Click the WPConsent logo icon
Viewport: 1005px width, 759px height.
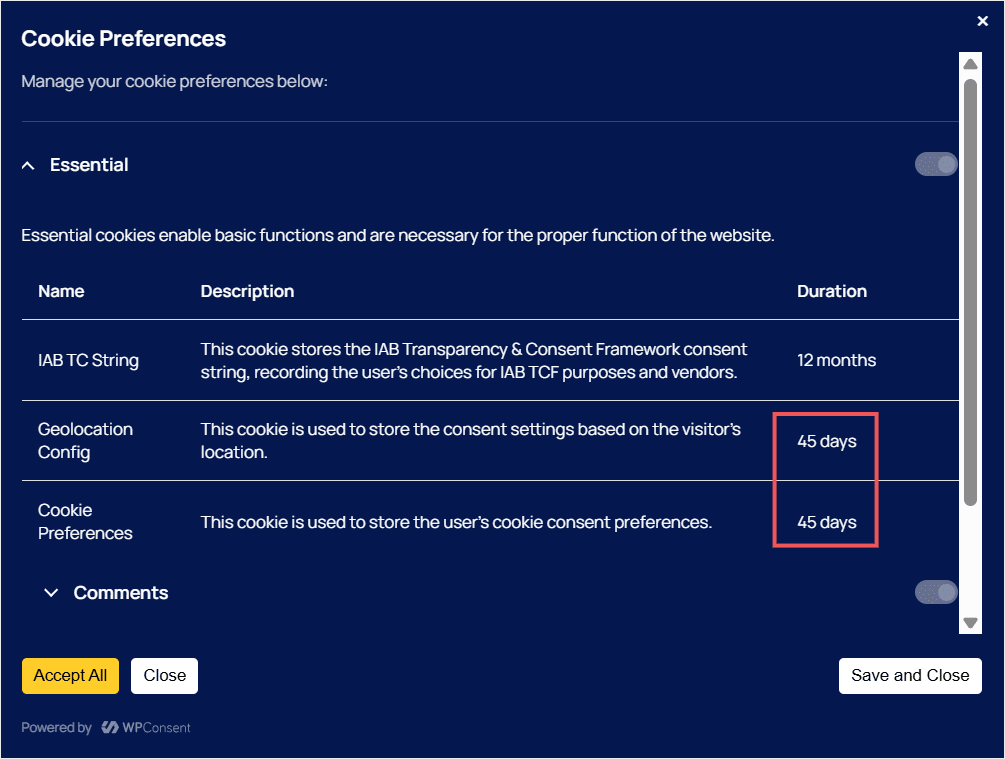[110, 728]
